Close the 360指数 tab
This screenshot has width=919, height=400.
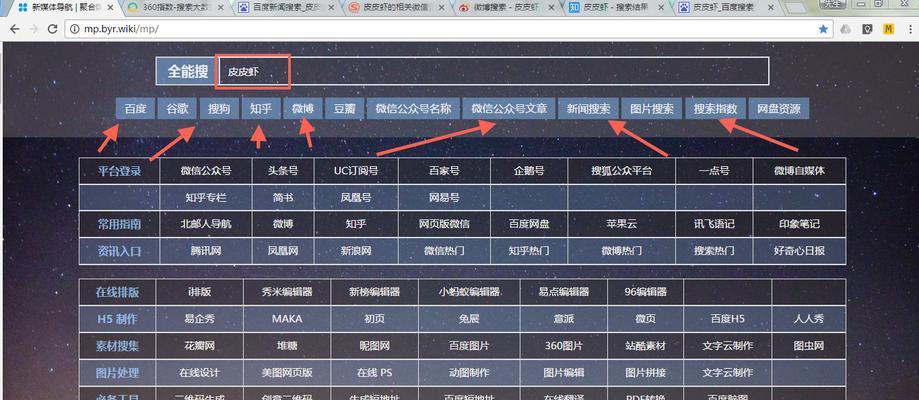[220, 8]
